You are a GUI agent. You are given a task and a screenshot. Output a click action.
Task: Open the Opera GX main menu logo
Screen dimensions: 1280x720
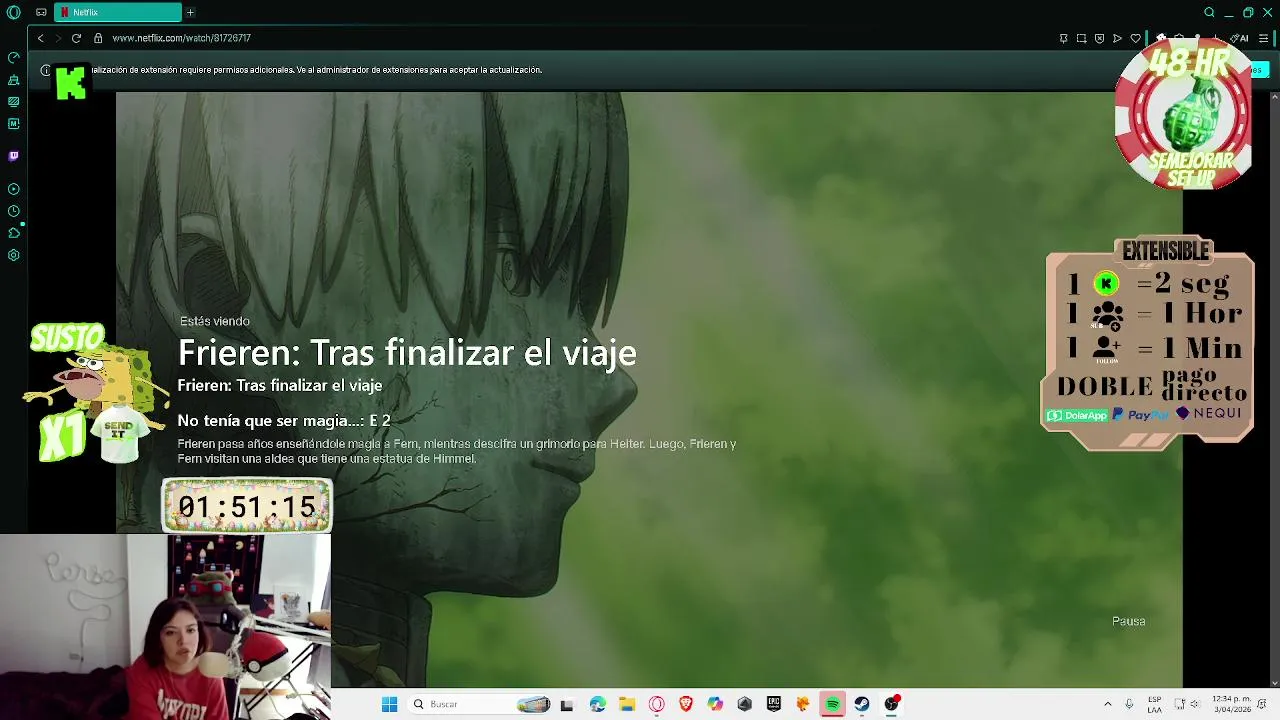point(13,12)
